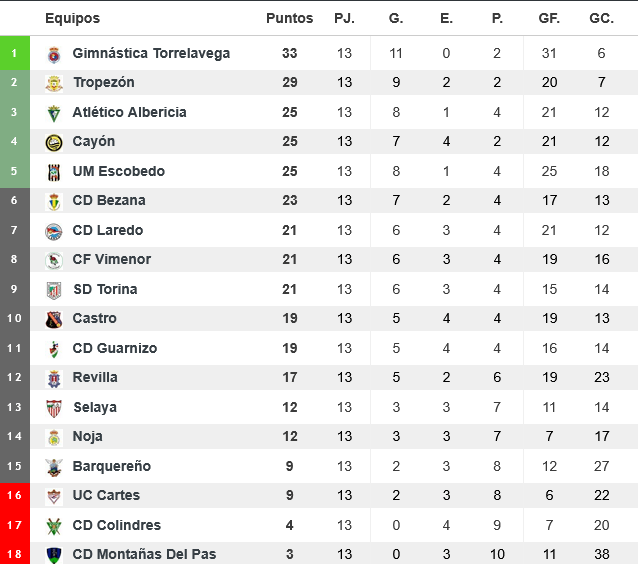Open the CD Montañas Del Pas link
The width and height of the screenshot is (638, 564).
tap(144, 554)
